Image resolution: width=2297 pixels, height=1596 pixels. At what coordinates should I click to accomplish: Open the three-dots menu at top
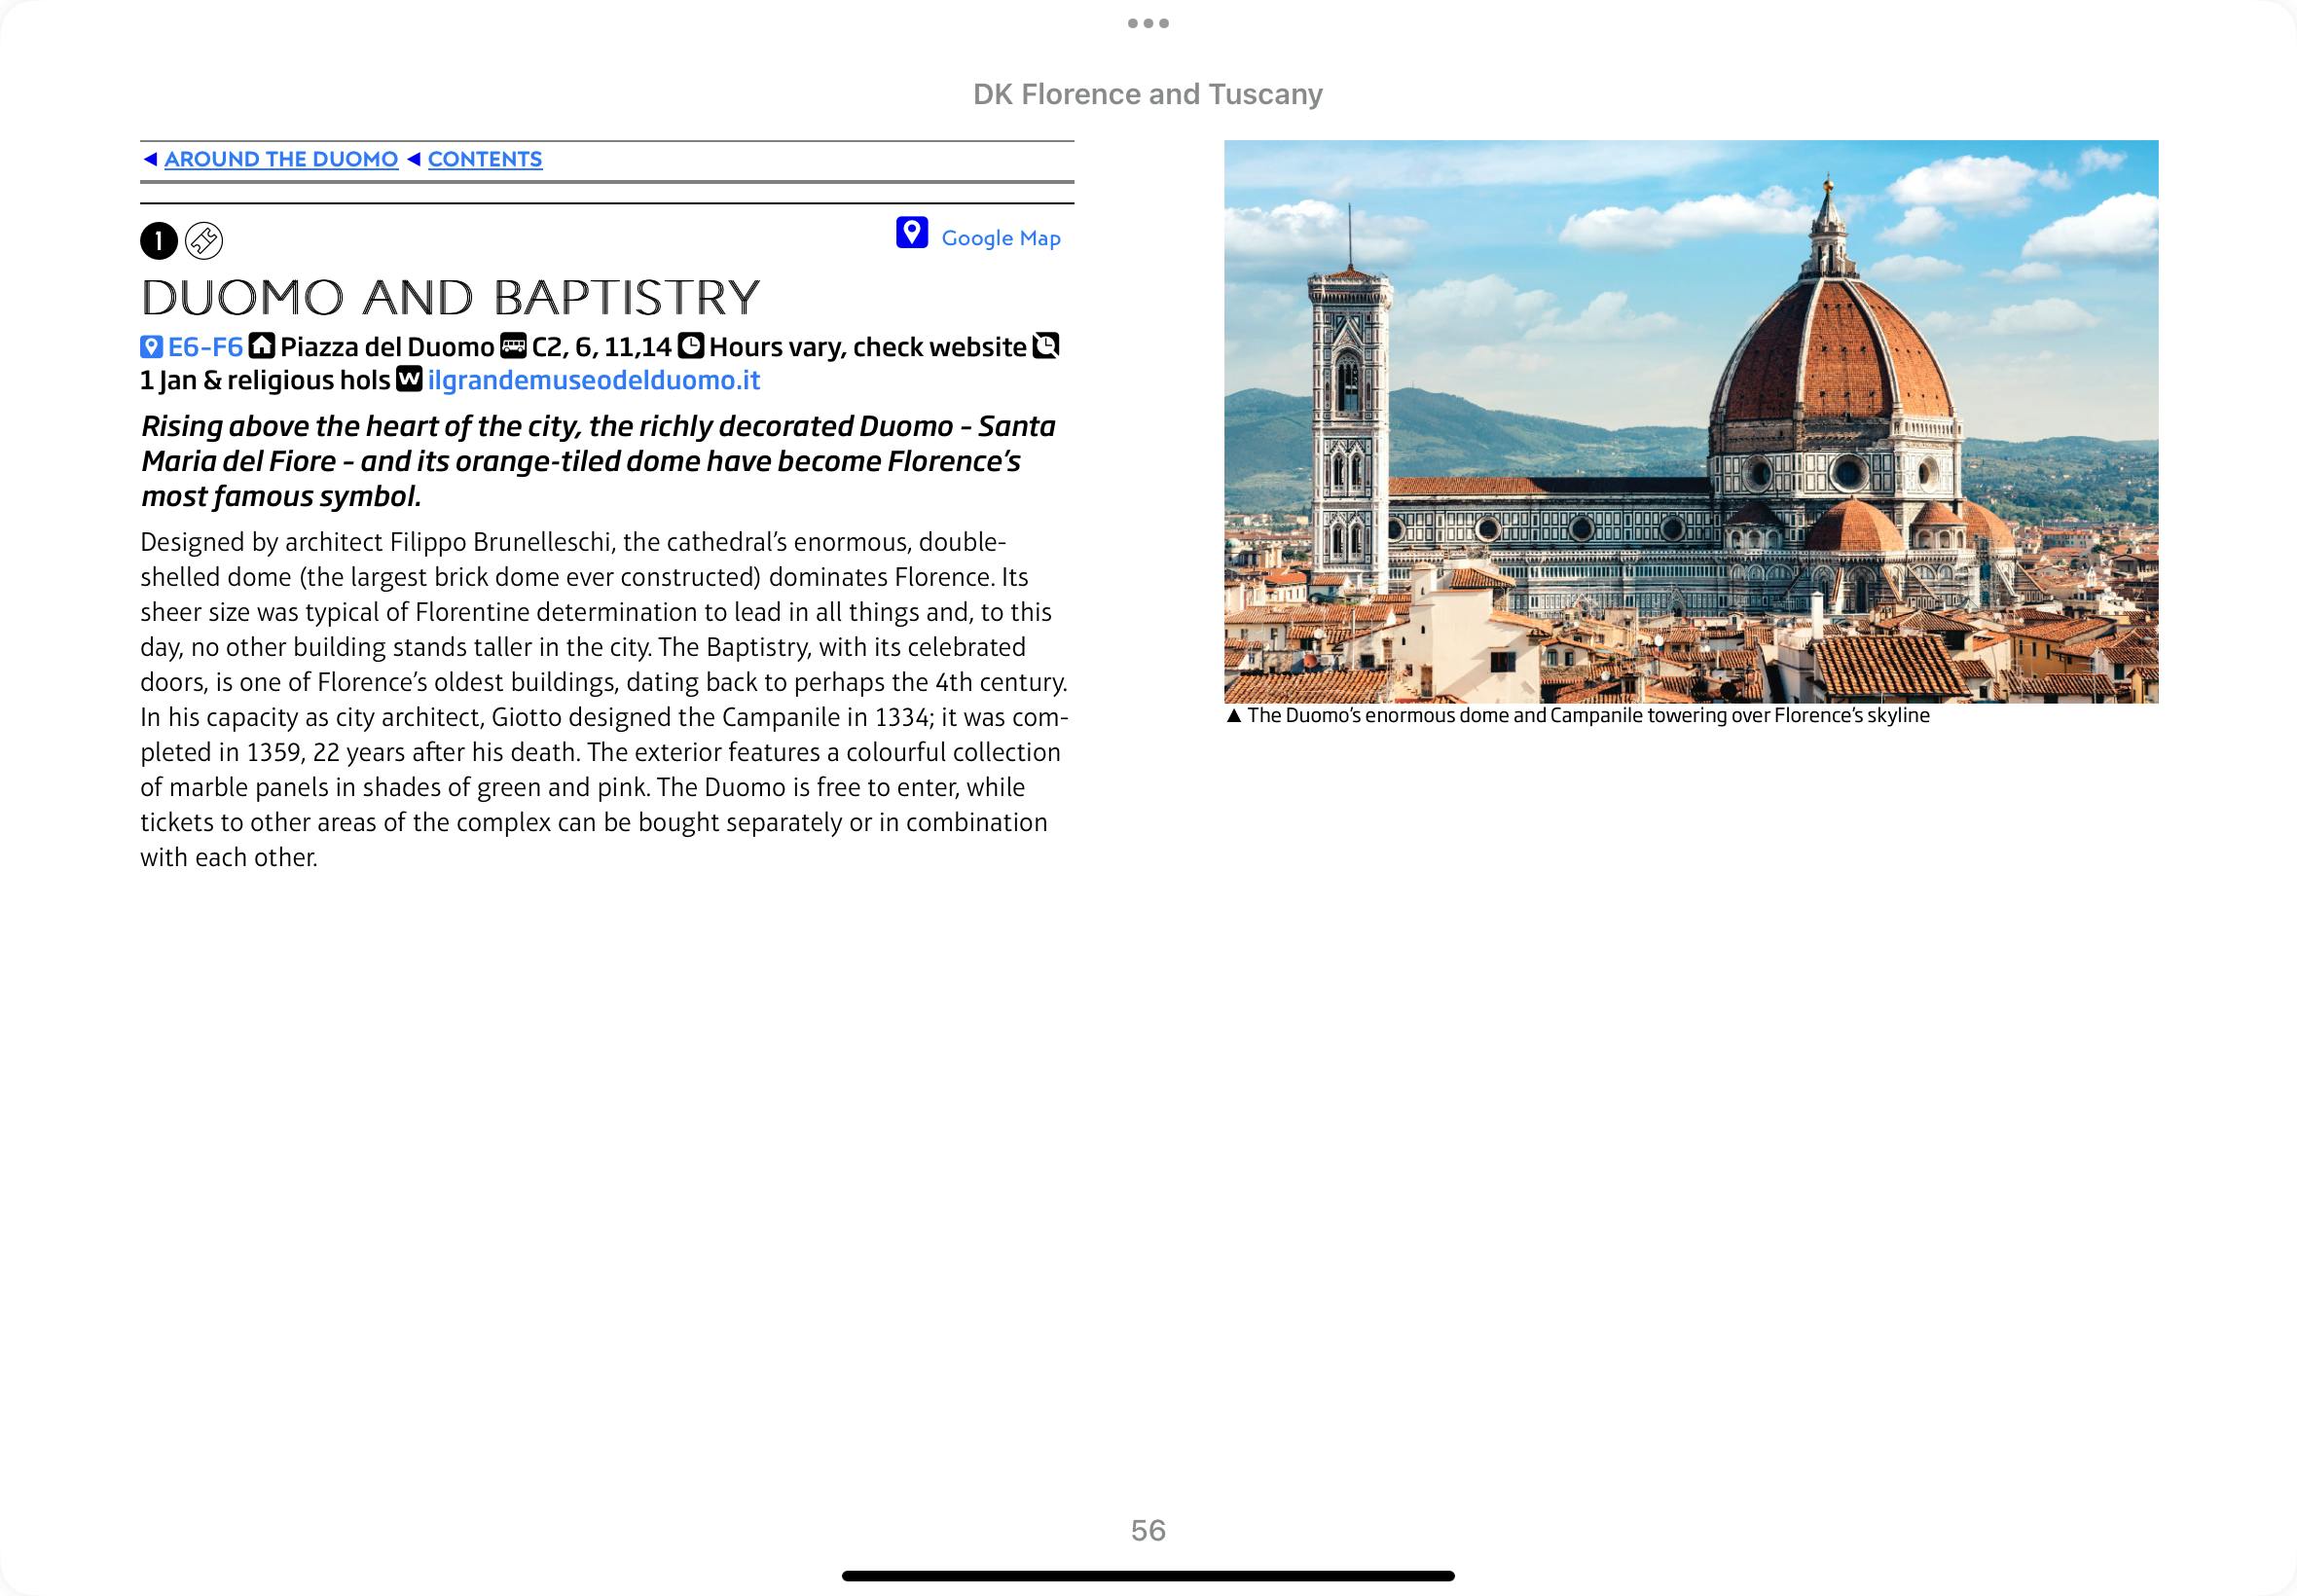click(x=1148, y=23)
